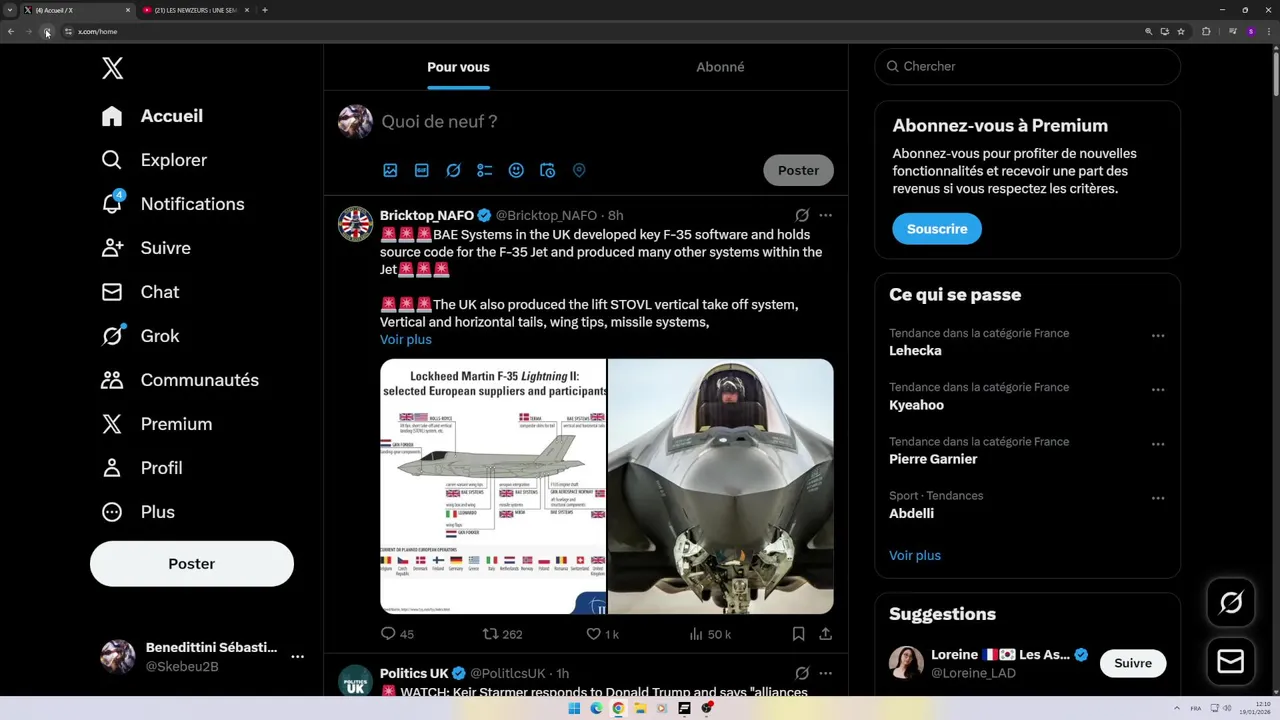Viewport: 1280px width, 720px height.
Task: Open Profil in the sidebar
Action: (142, 468)
